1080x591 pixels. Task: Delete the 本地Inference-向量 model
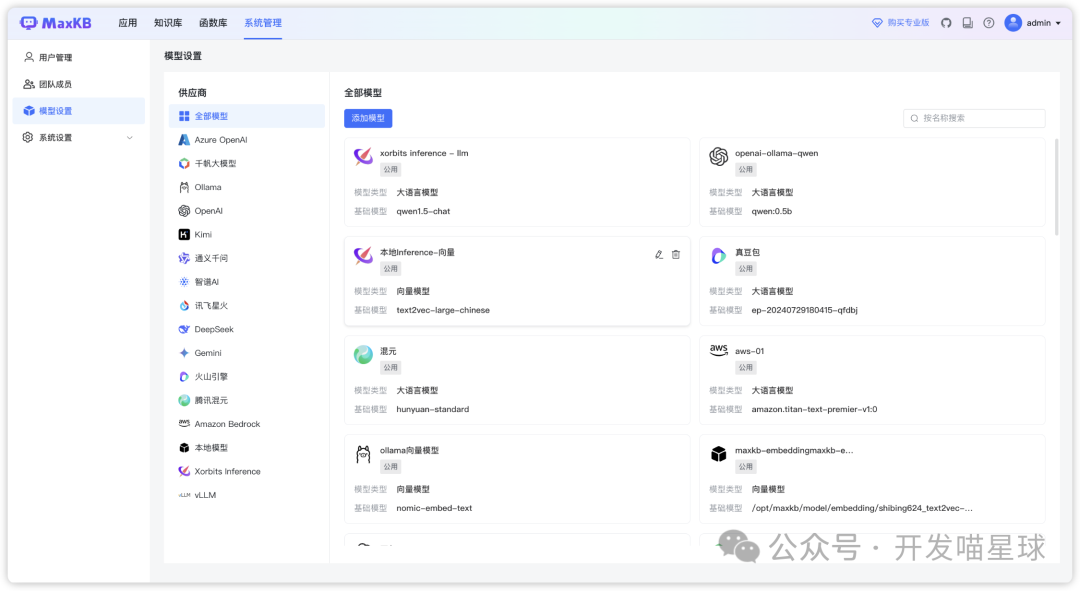(x=676, y=255)
